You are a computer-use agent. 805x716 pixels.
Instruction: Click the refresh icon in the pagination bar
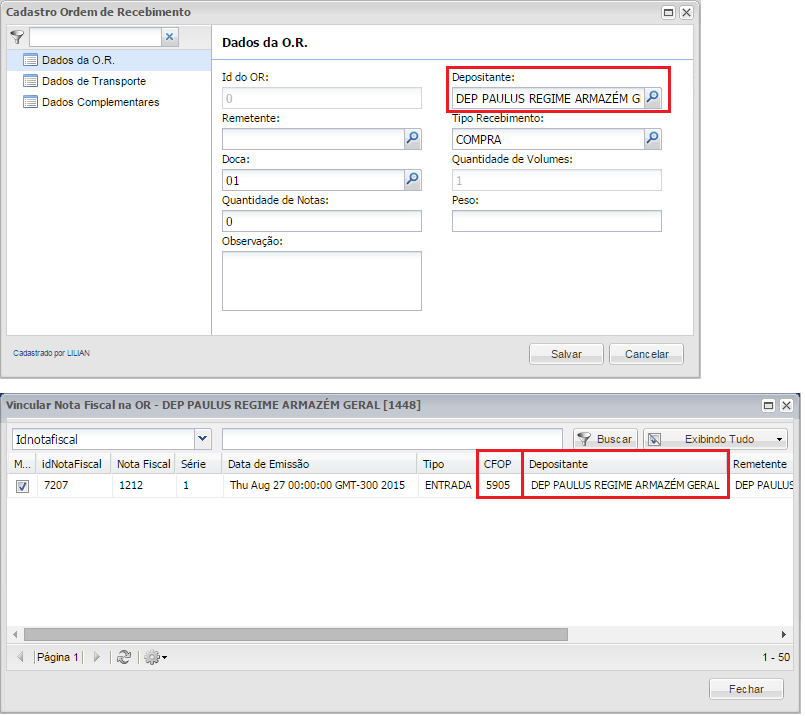pyautogui.click(x=124, y=656)
